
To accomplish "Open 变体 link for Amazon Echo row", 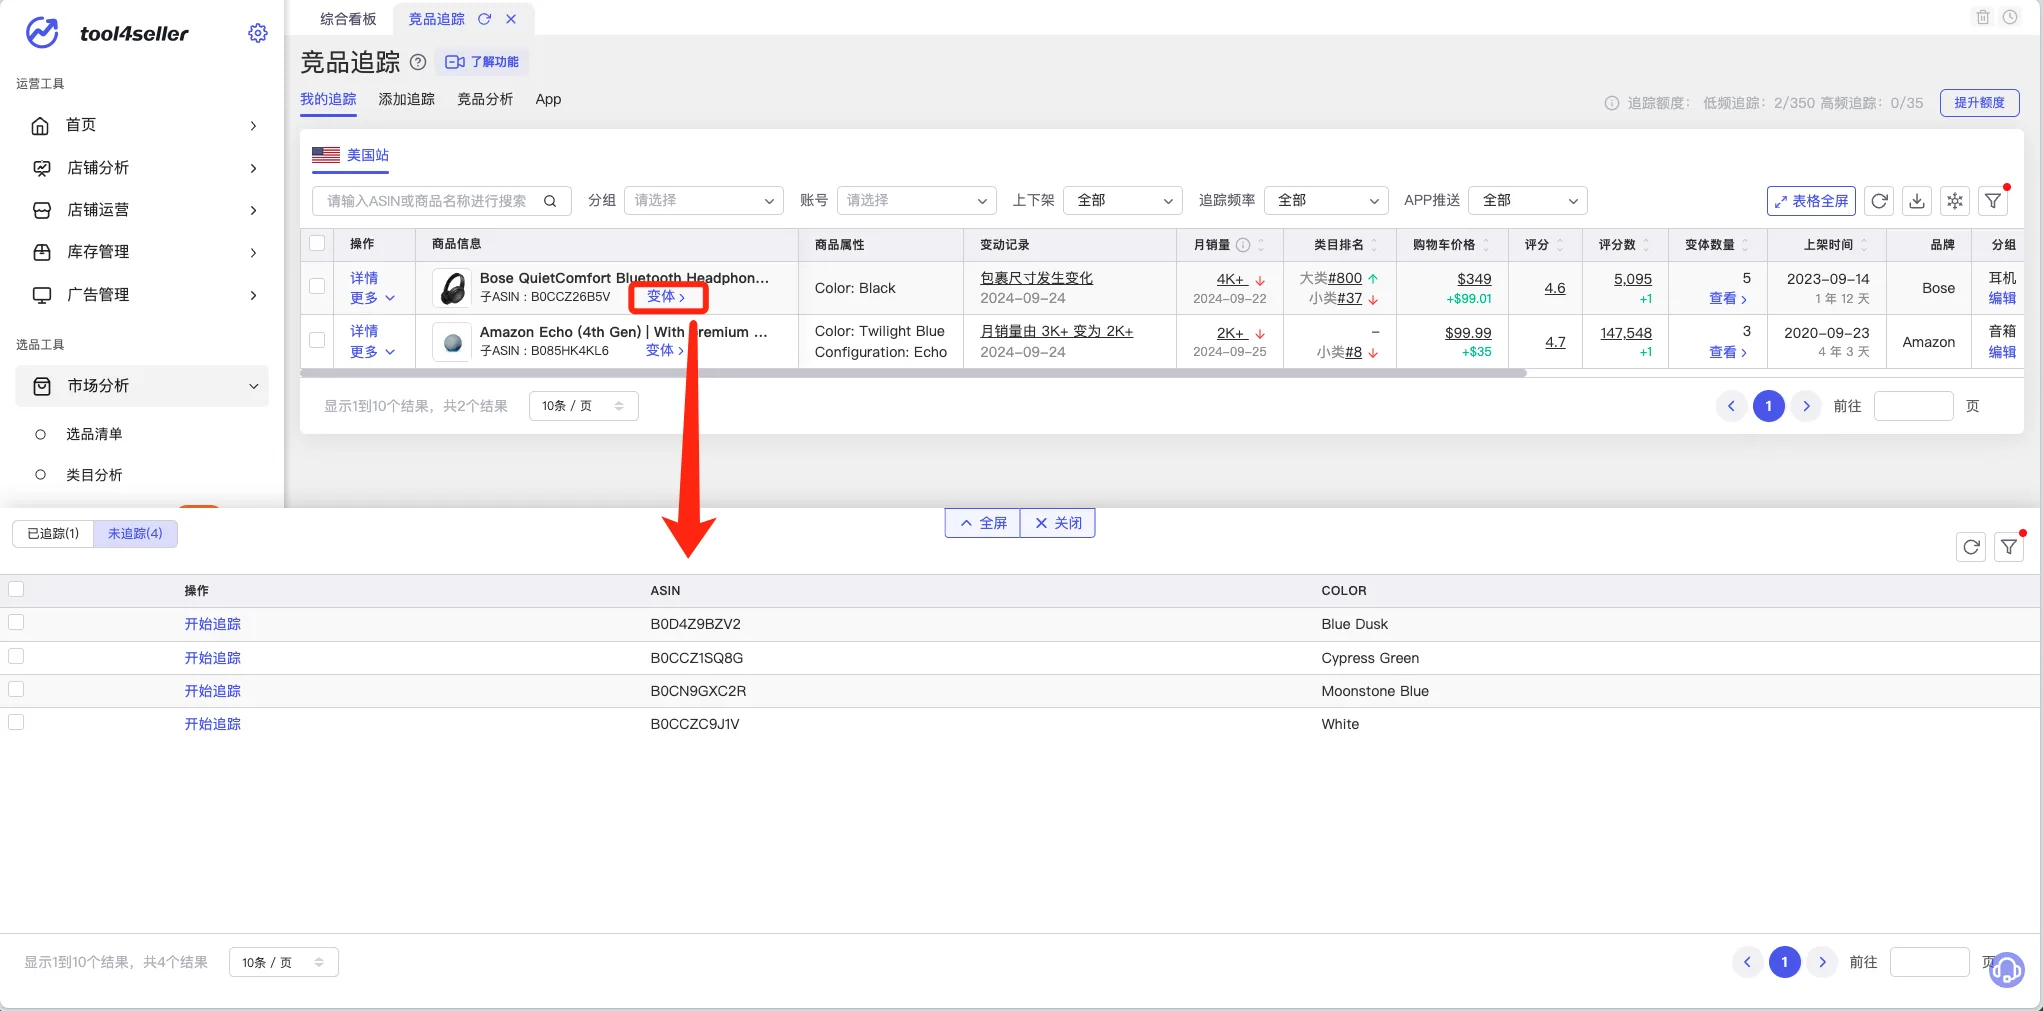I will click(x=664, y=350).
